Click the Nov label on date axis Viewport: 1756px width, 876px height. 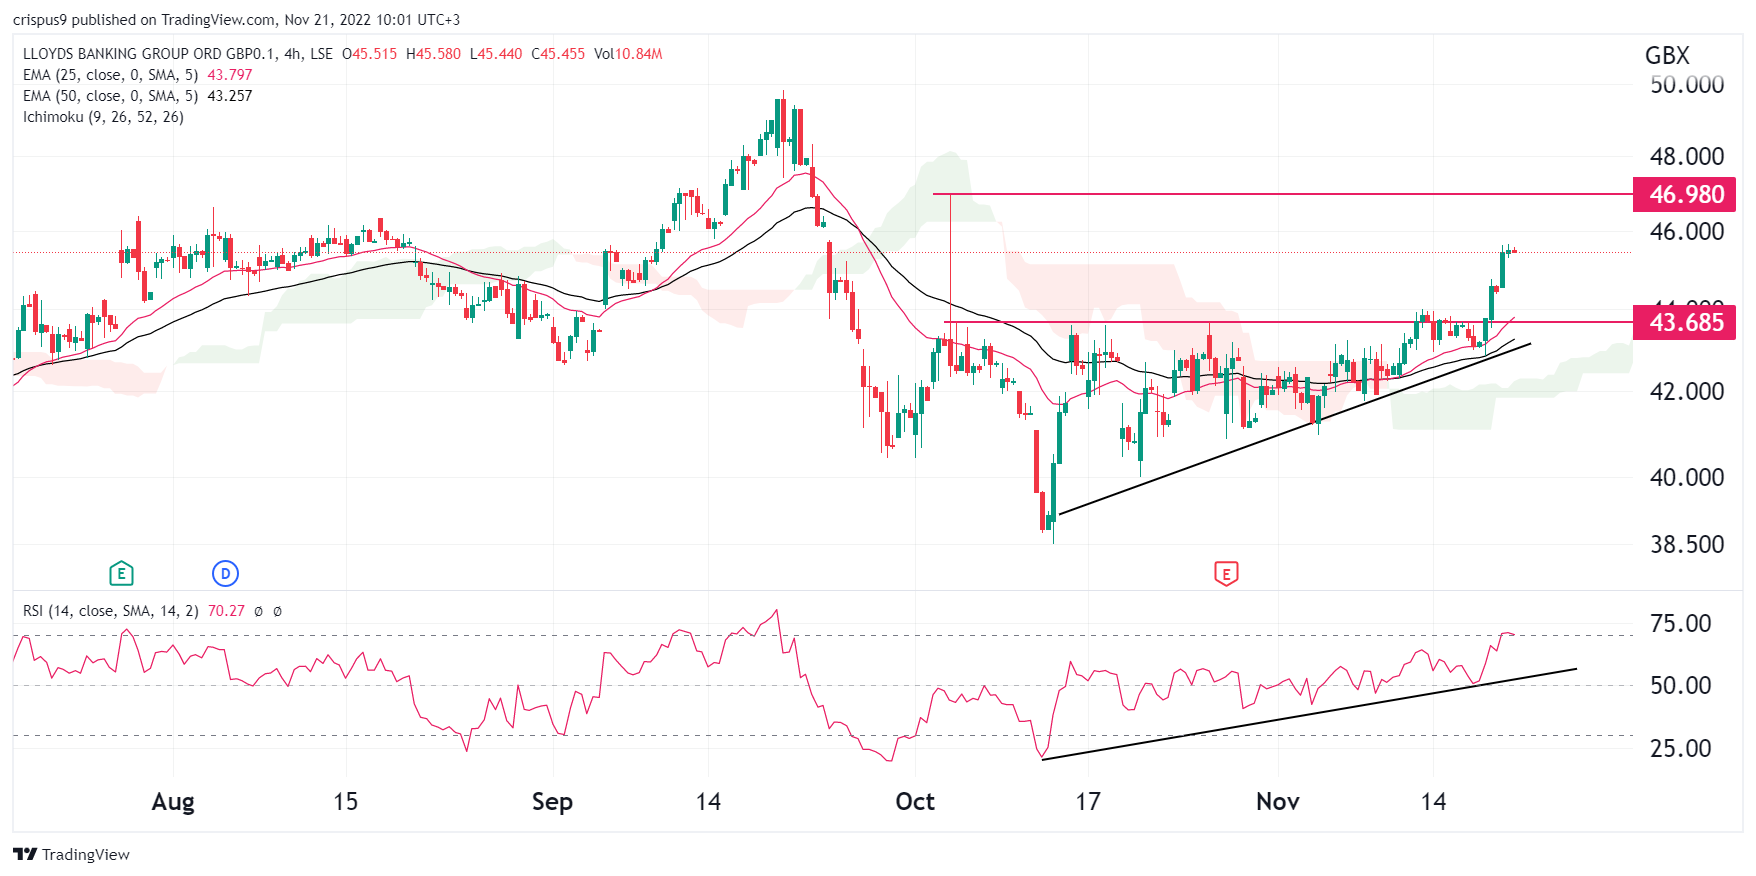[1277, 802]
